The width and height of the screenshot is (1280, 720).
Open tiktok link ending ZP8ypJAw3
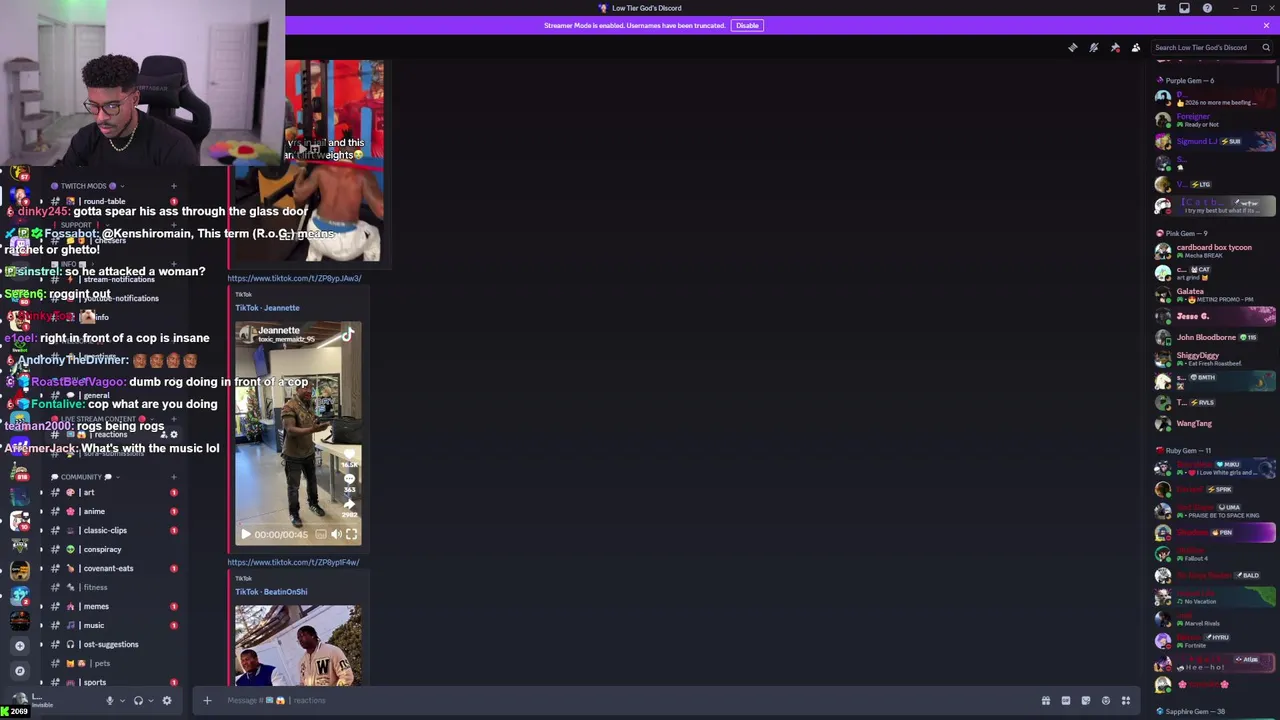click(294, 278)
